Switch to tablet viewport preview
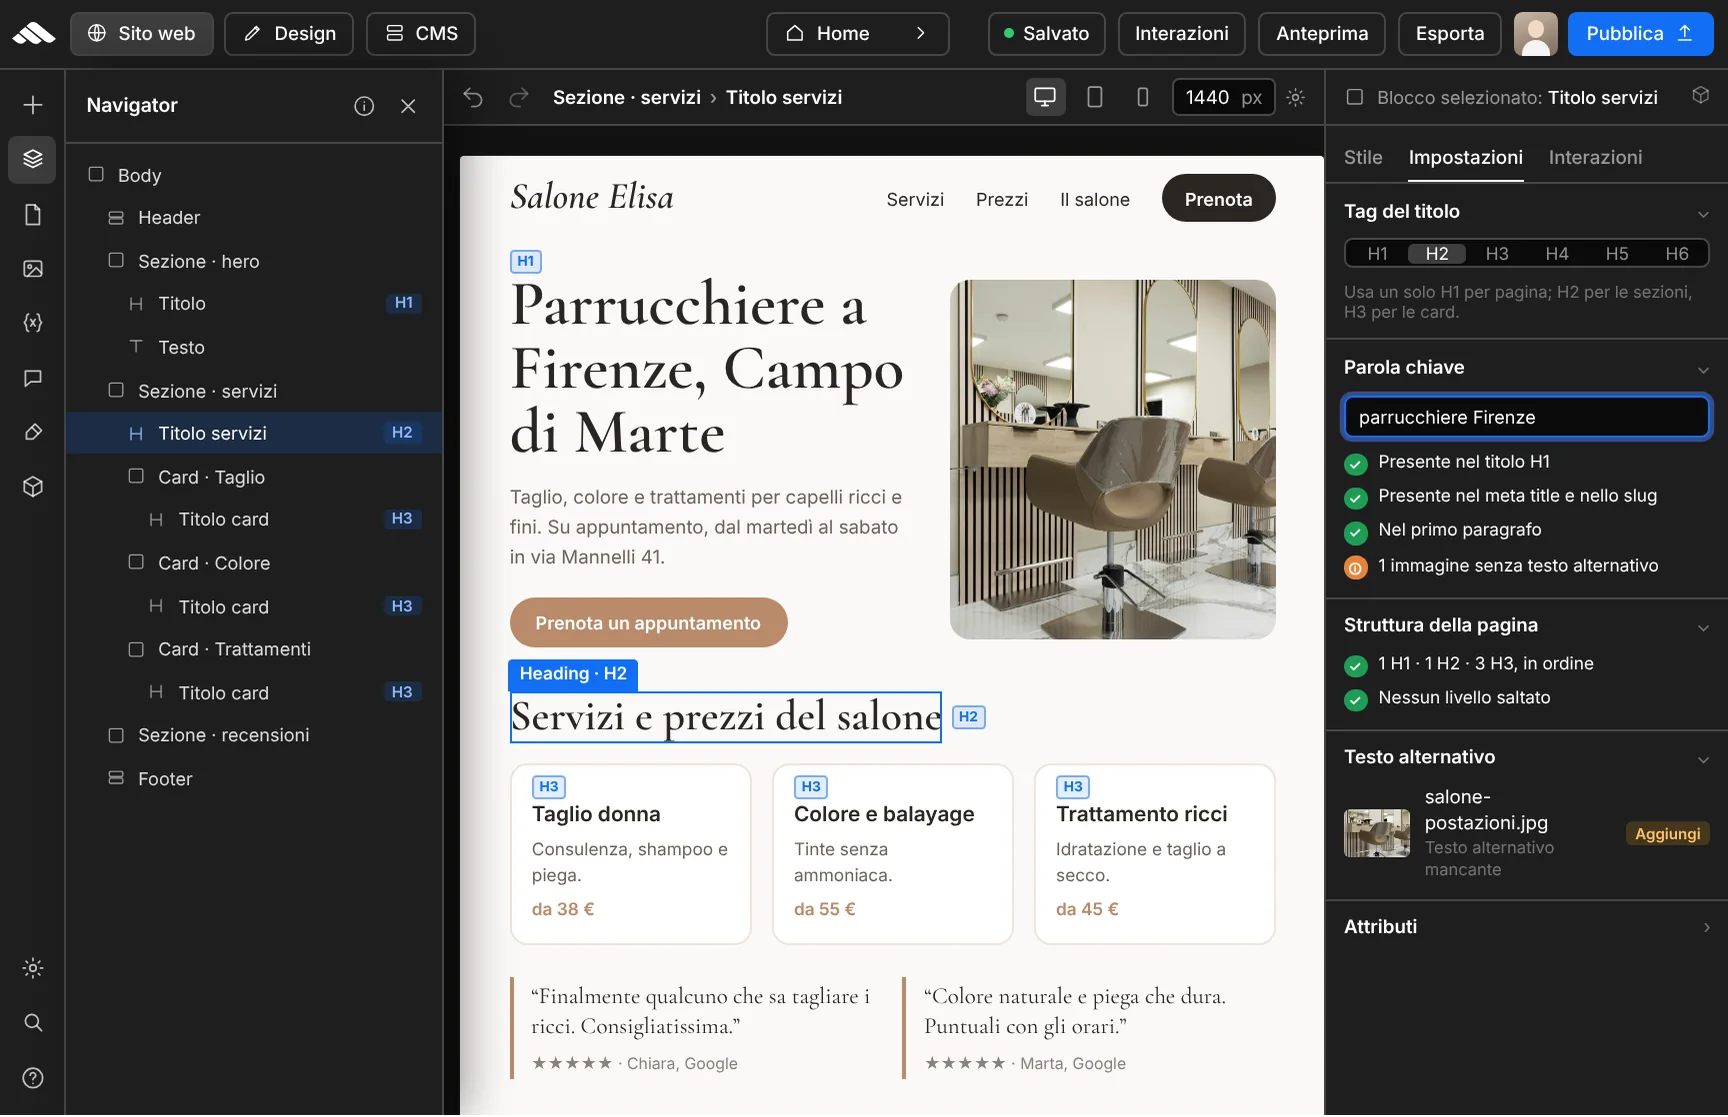Screen dimensions: 1728x1117 point(1095,97)
